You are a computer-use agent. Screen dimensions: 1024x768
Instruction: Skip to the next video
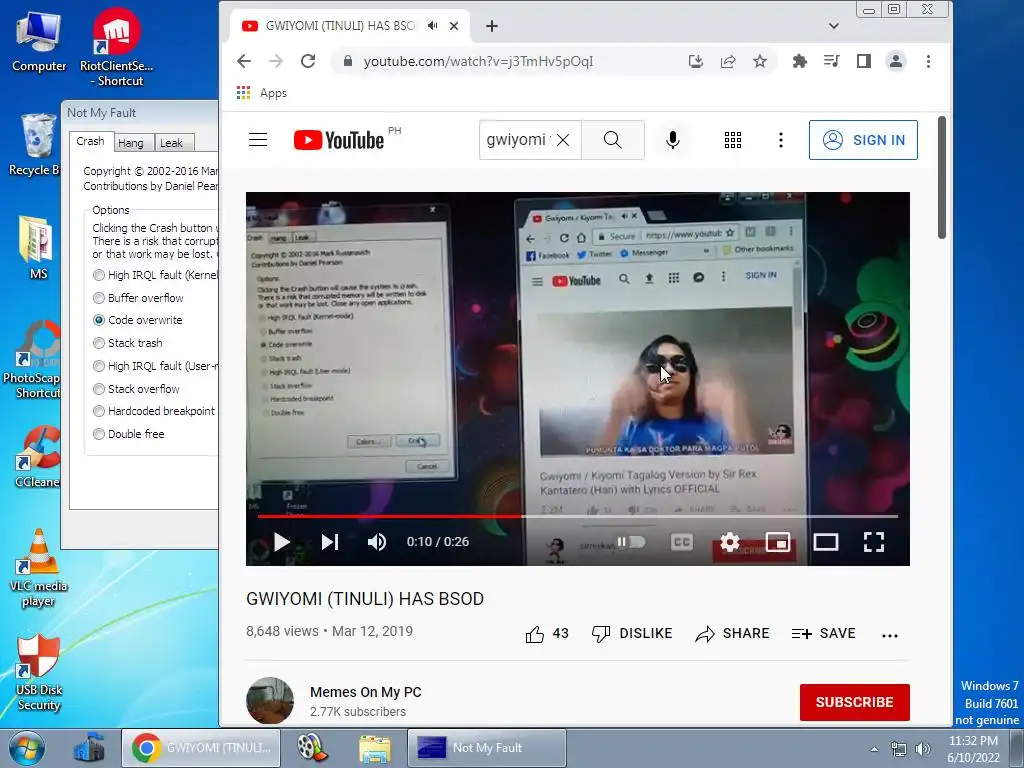point(330,542)
